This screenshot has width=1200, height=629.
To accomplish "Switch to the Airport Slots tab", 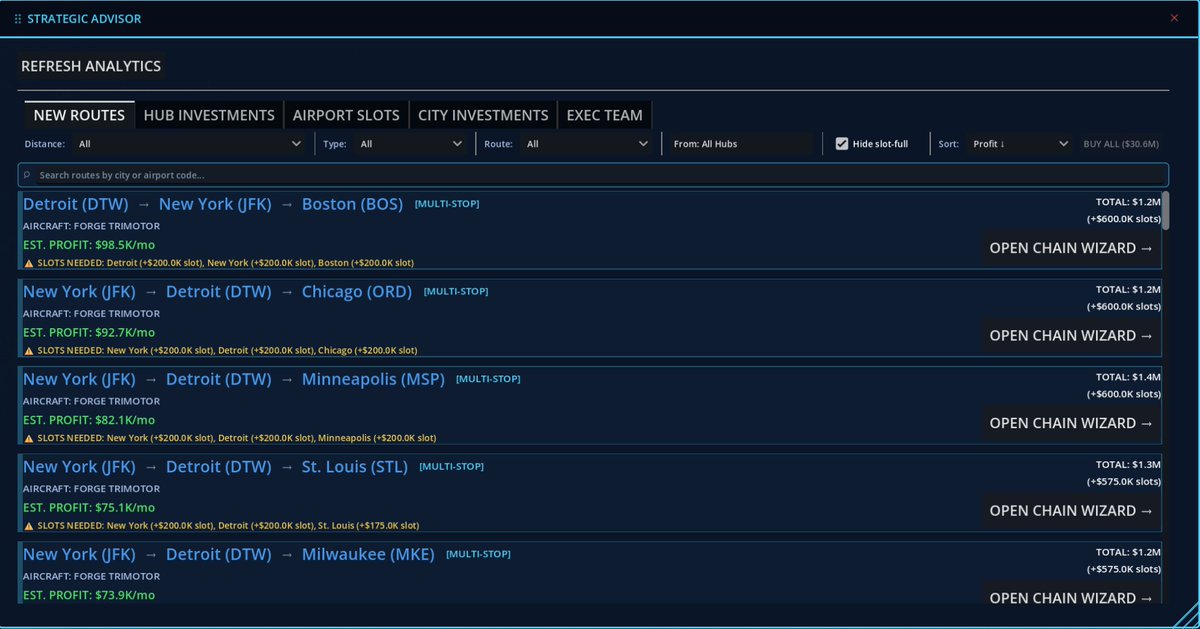I will [x=346, y=115].
